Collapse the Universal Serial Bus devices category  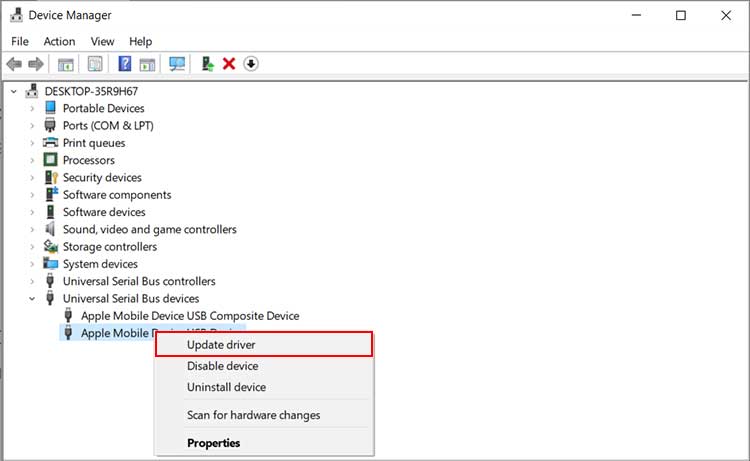pos(32,298)
